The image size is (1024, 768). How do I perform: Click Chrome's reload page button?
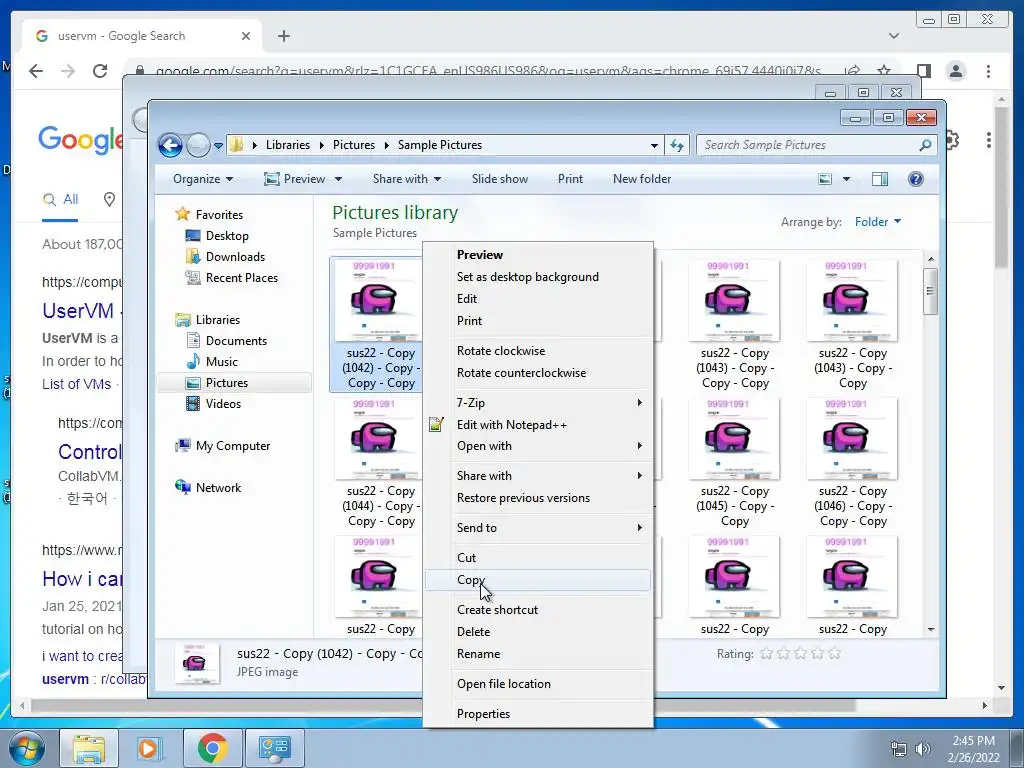[x=99, y=71]
